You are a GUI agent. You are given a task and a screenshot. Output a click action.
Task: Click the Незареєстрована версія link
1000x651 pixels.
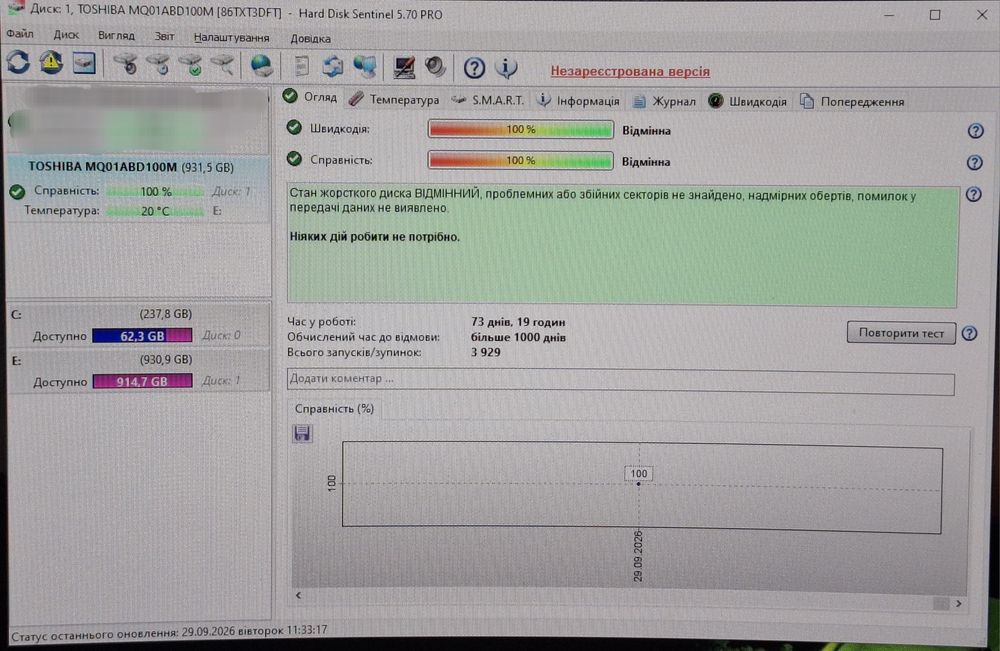click(x=630, y=71)
